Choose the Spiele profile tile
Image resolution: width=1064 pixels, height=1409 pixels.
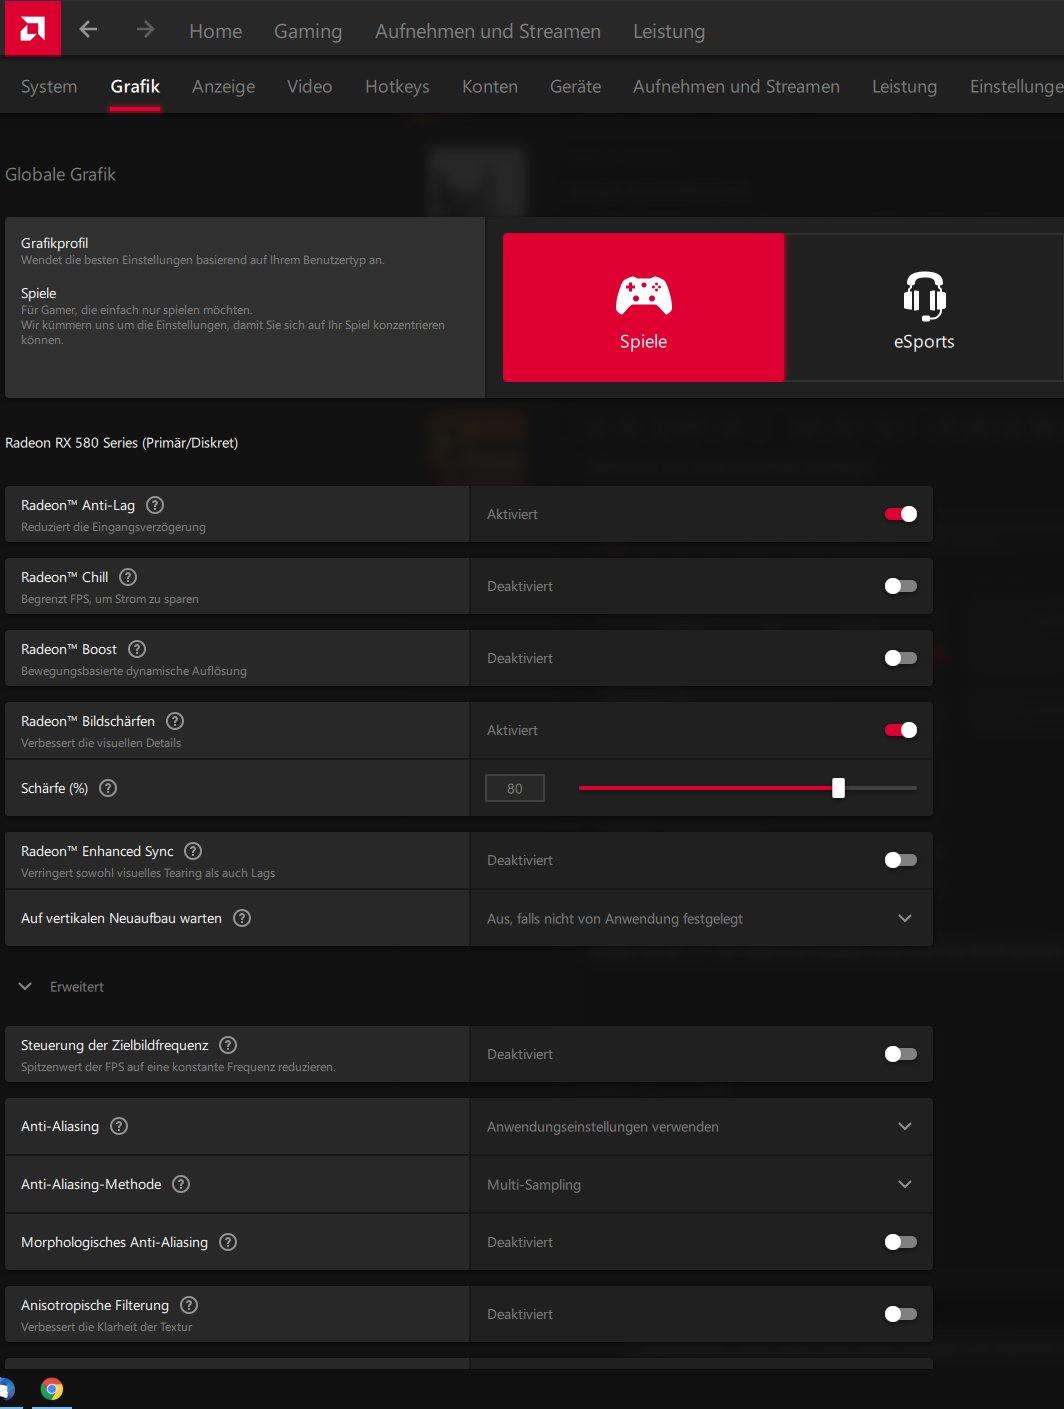643,308
